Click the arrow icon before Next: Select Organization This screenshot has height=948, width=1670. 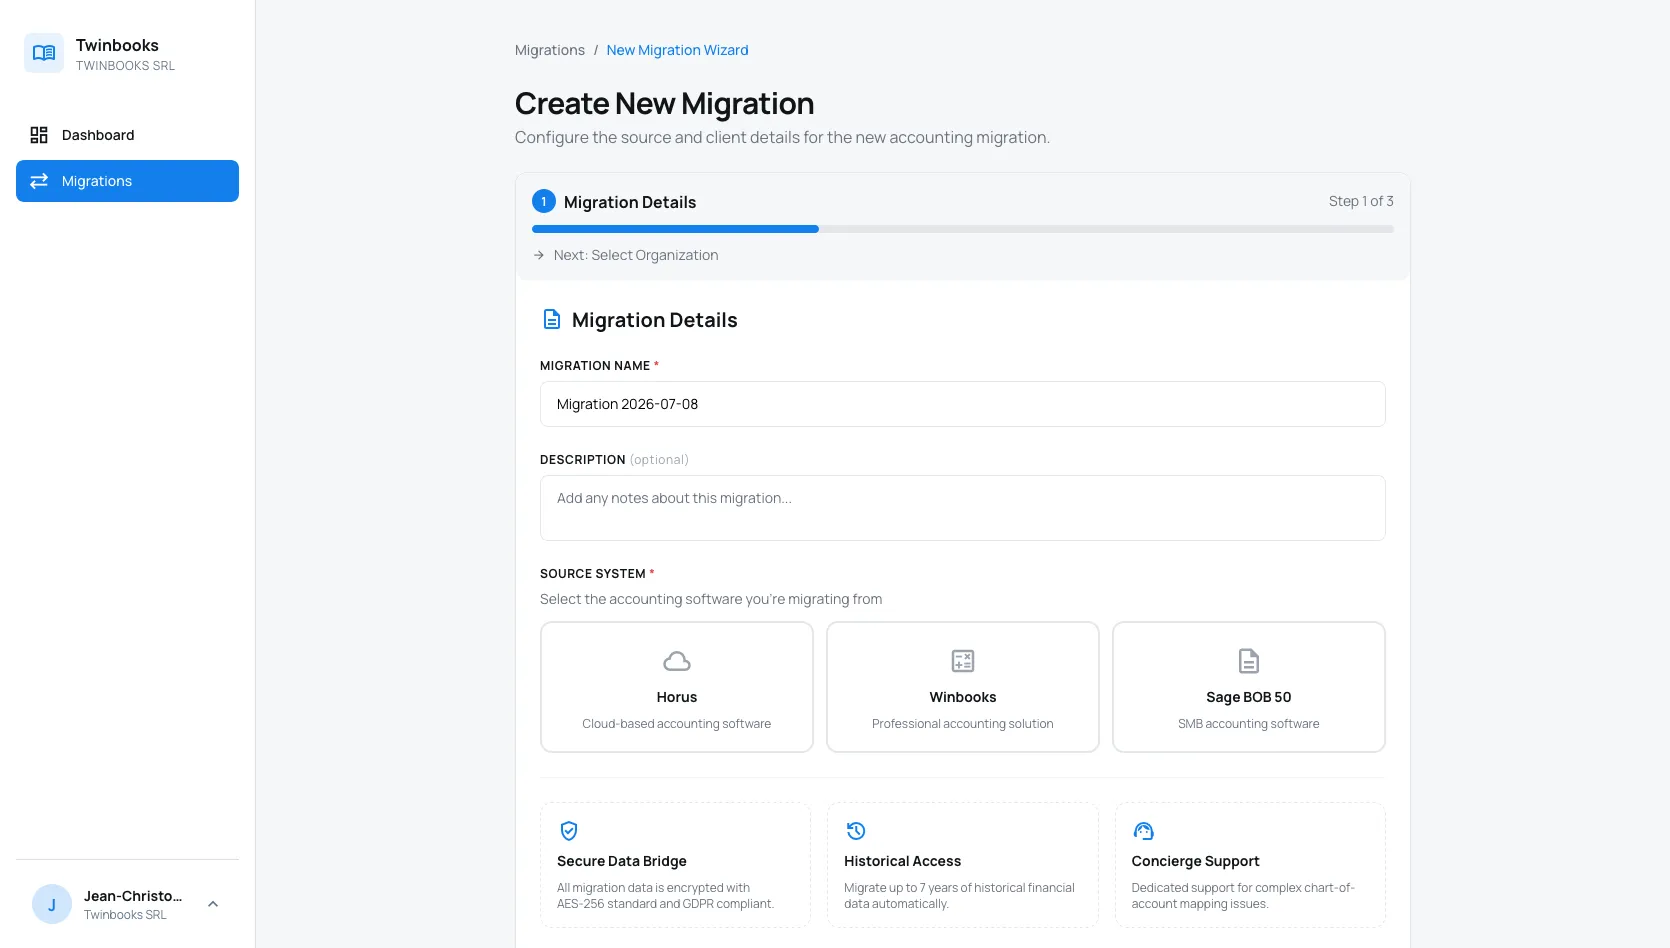coord(539,255)
